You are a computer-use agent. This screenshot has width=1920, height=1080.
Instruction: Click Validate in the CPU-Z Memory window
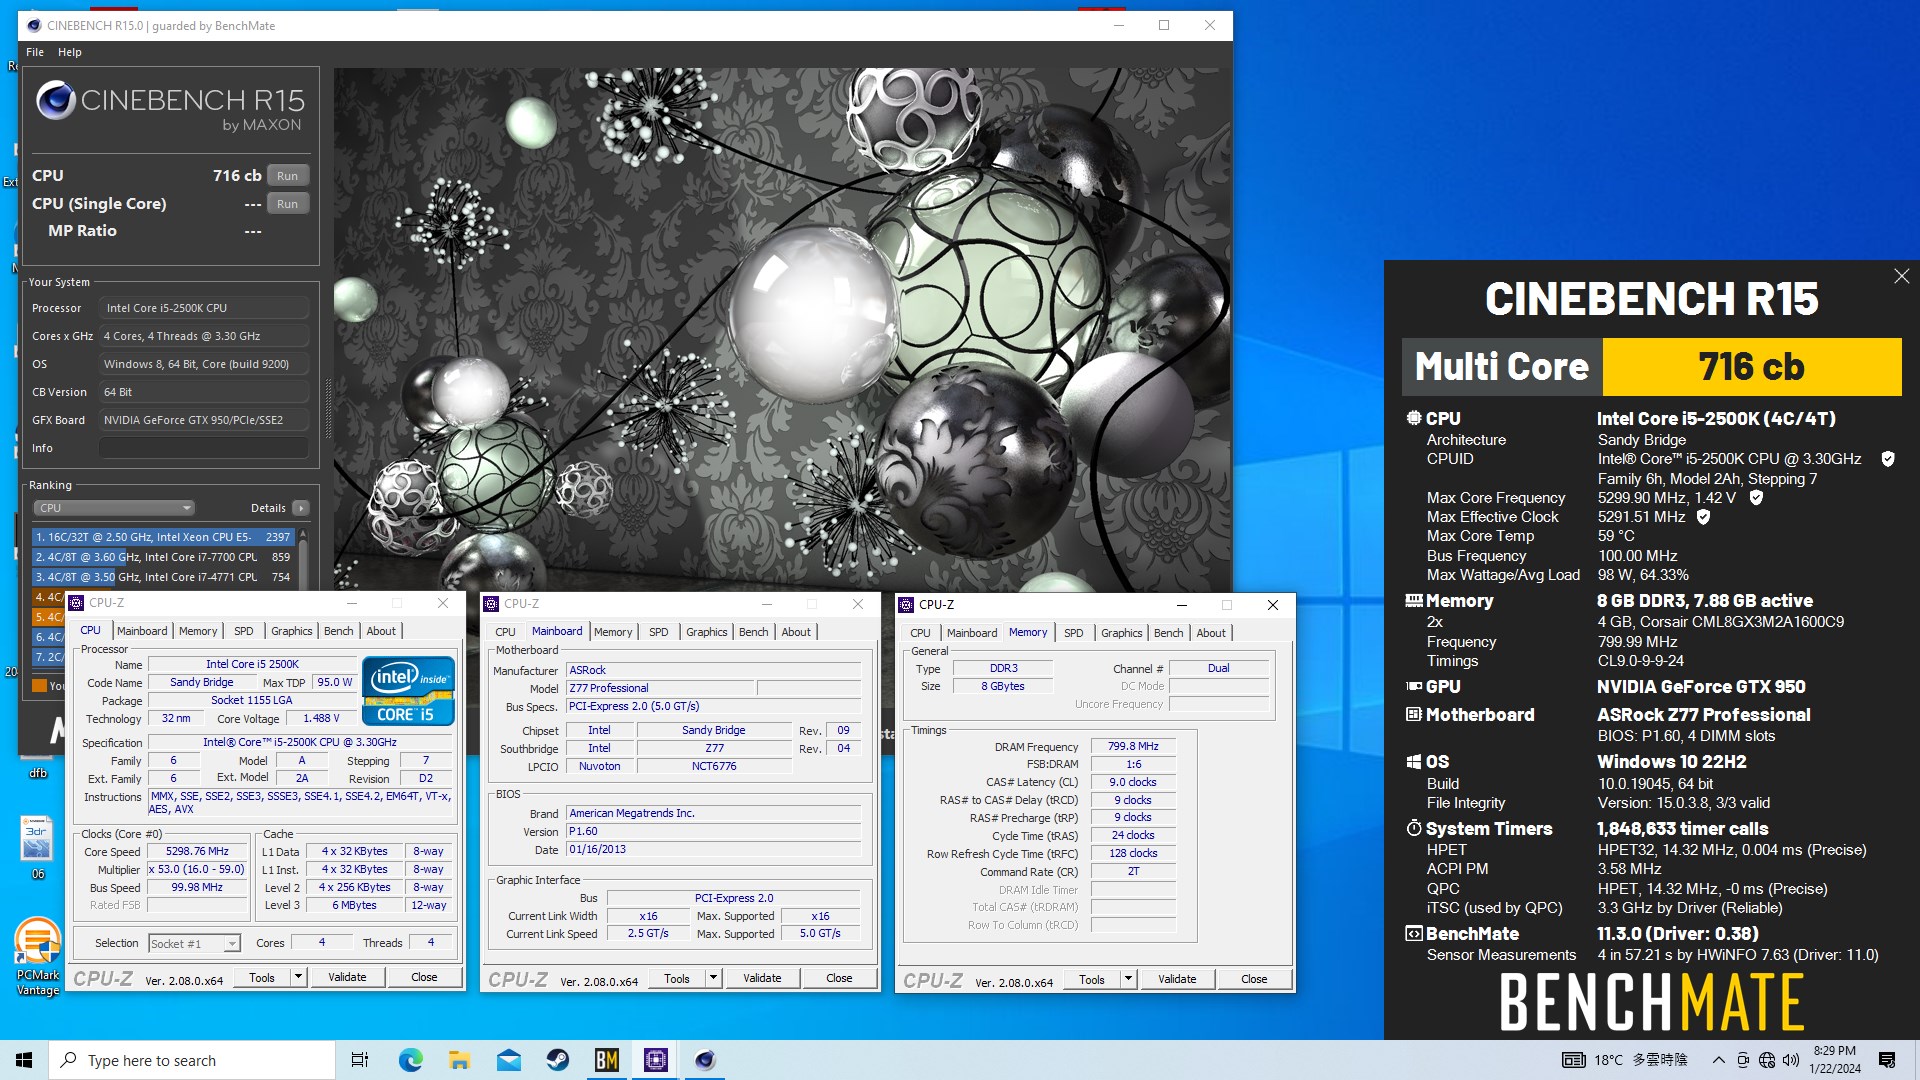1177,979
